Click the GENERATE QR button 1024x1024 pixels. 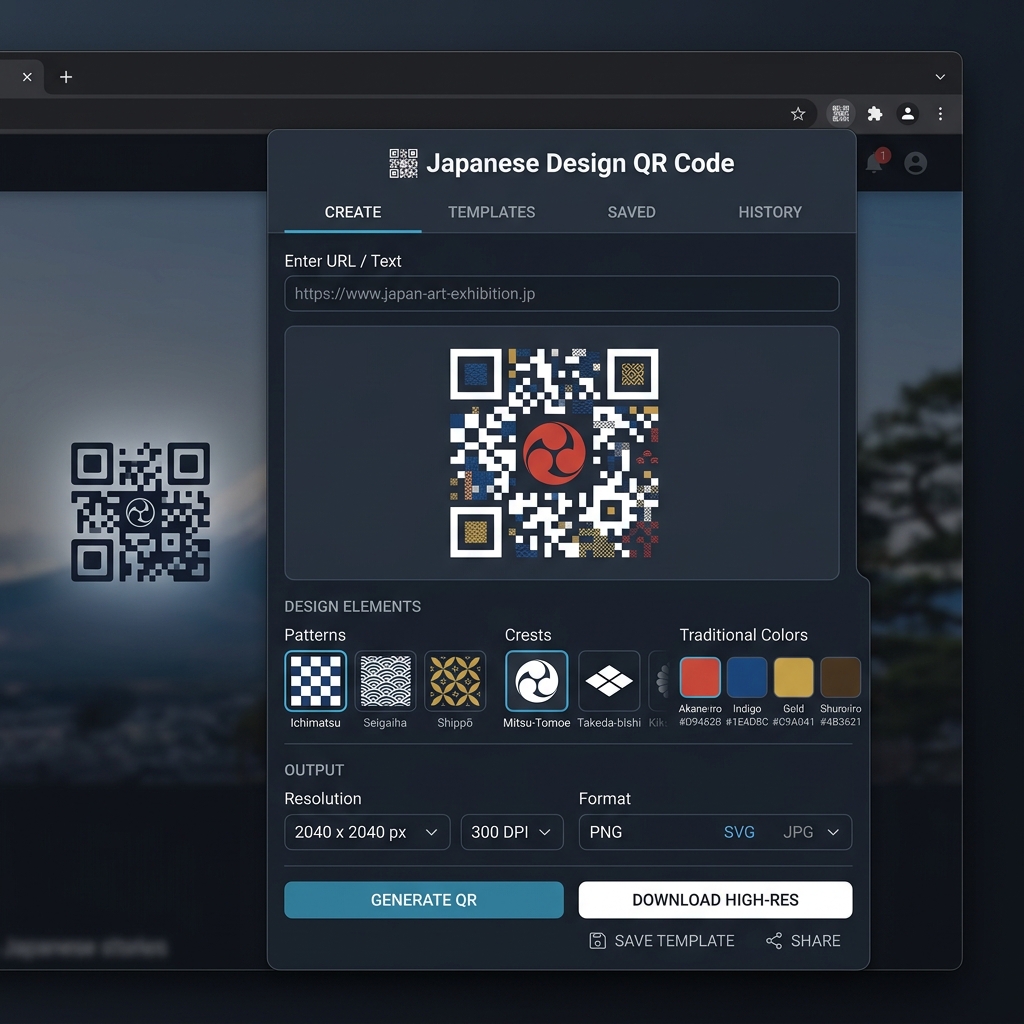pos(424,900)
